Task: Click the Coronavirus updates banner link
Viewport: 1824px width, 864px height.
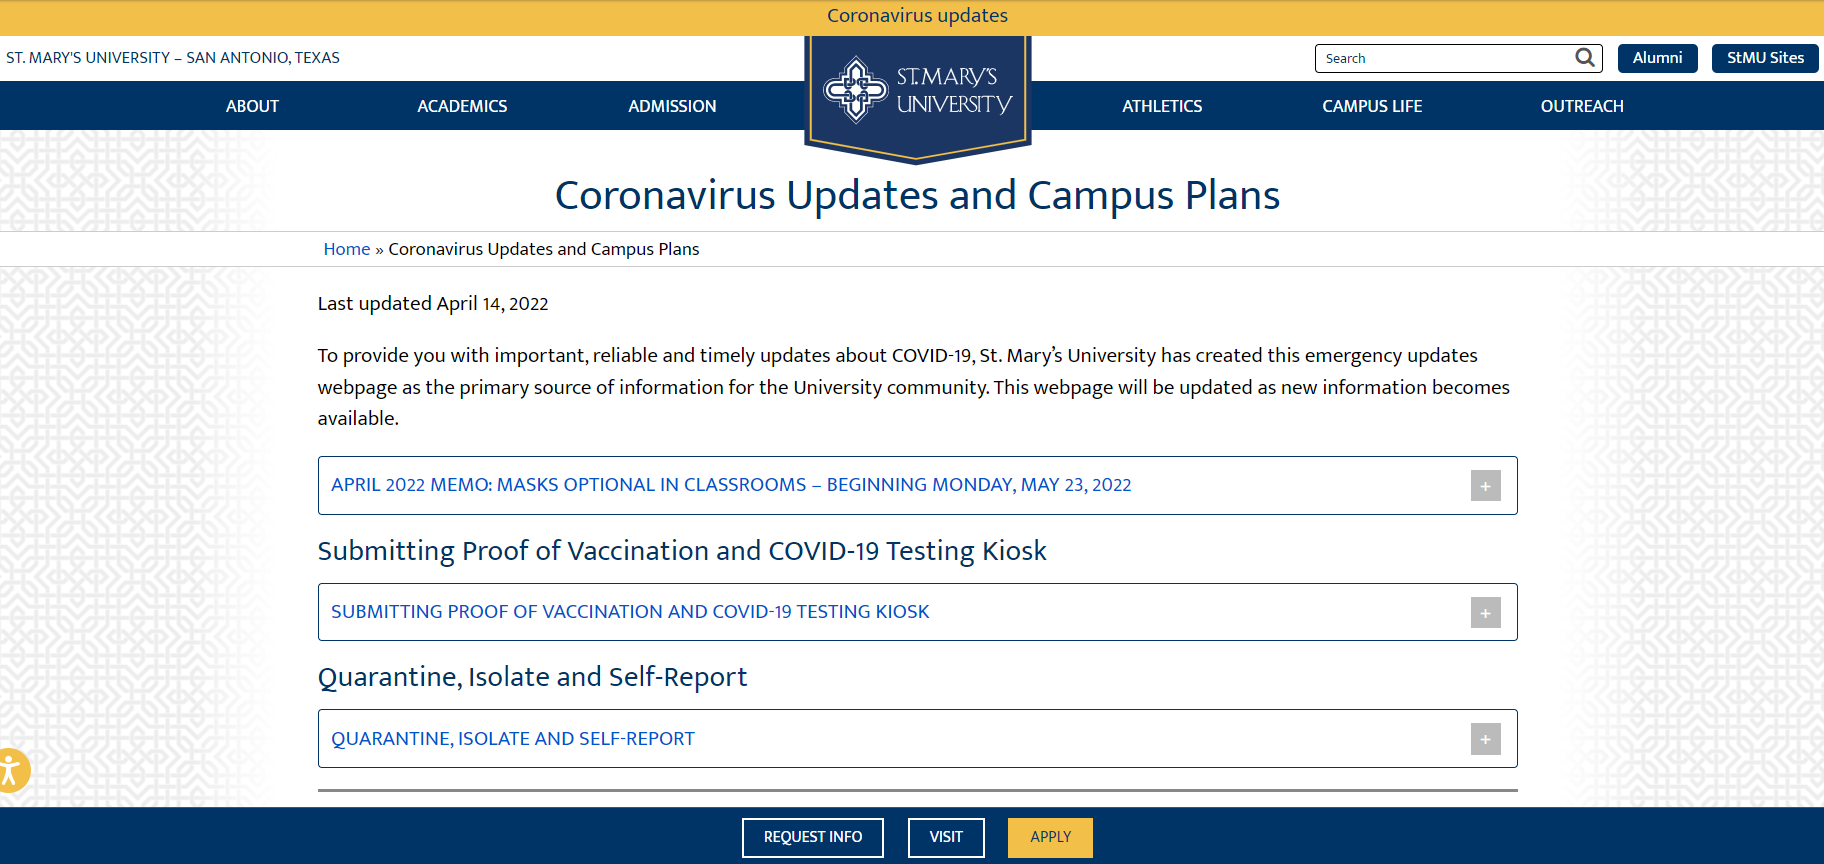Action: pos(917,16)
